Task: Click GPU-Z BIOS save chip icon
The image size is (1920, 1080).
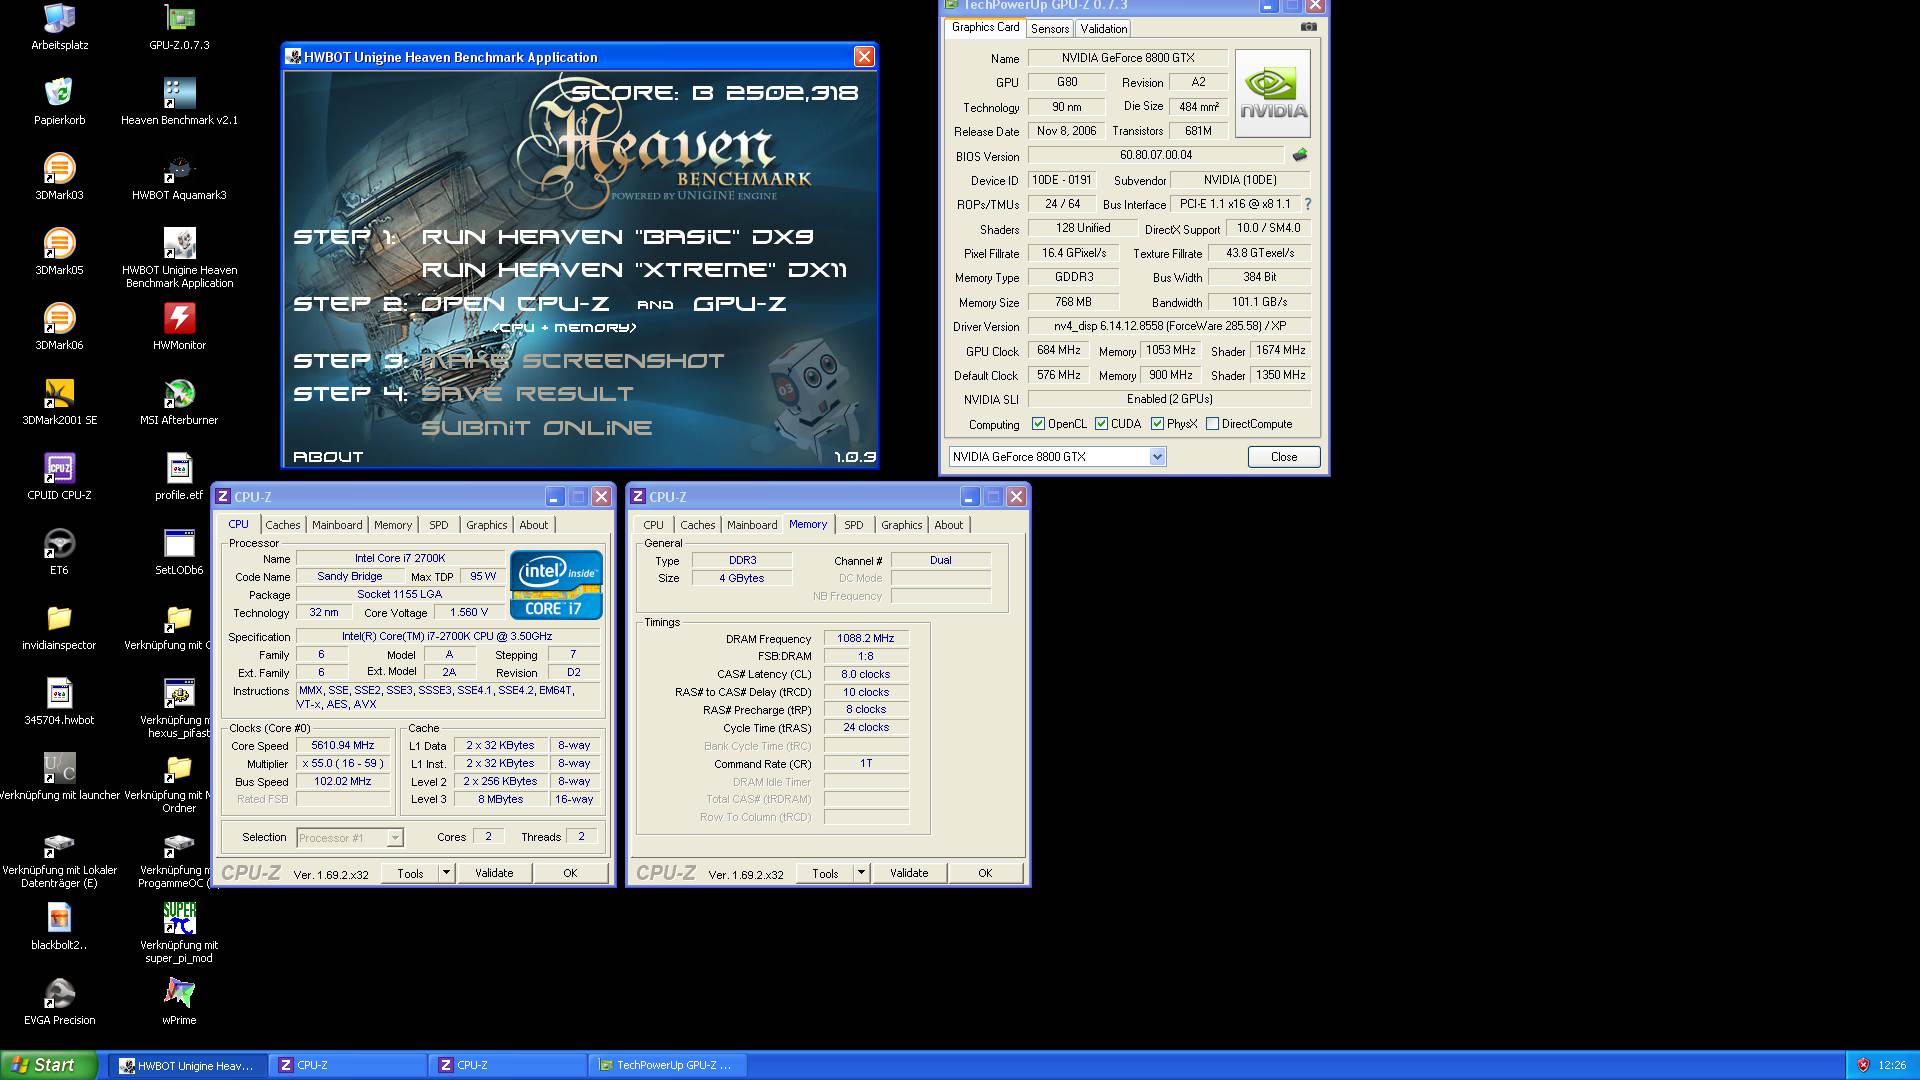Action: click(1299, 155)
